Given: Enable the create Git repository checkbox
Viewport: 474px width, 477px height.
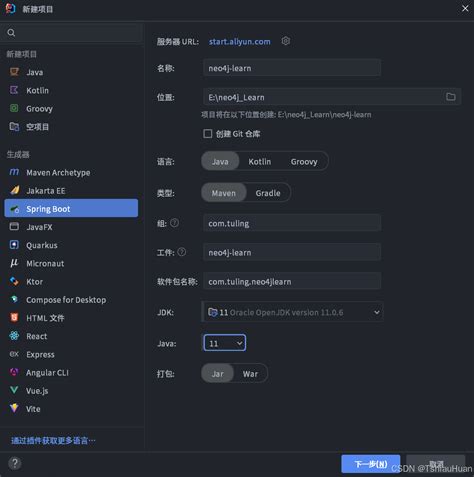Looking at the screenshot, I should tap(207, 134).
